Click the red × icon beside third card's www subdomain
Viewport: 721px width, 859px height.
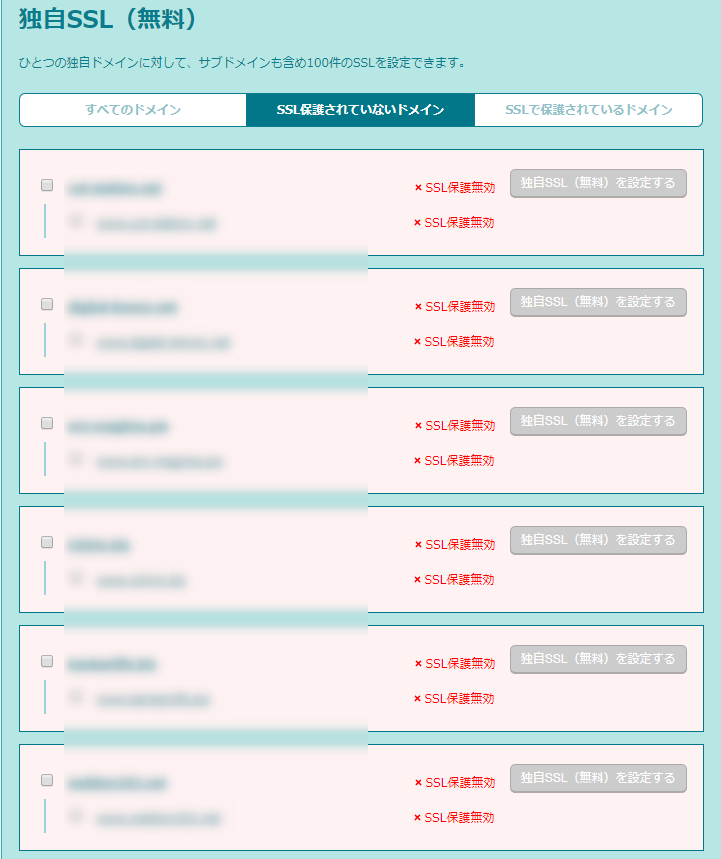click(418, 461)
